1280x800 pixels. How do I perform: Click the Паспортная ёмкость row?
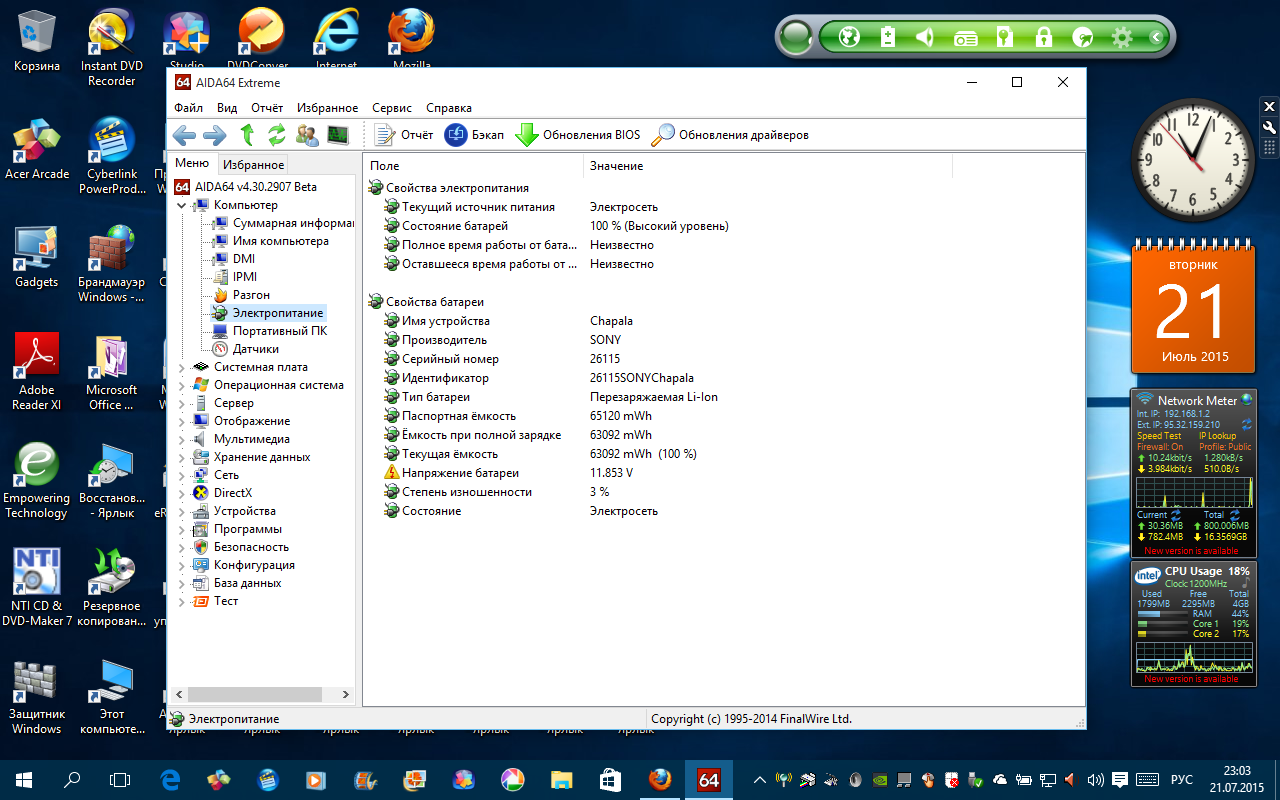pos(724,416)
